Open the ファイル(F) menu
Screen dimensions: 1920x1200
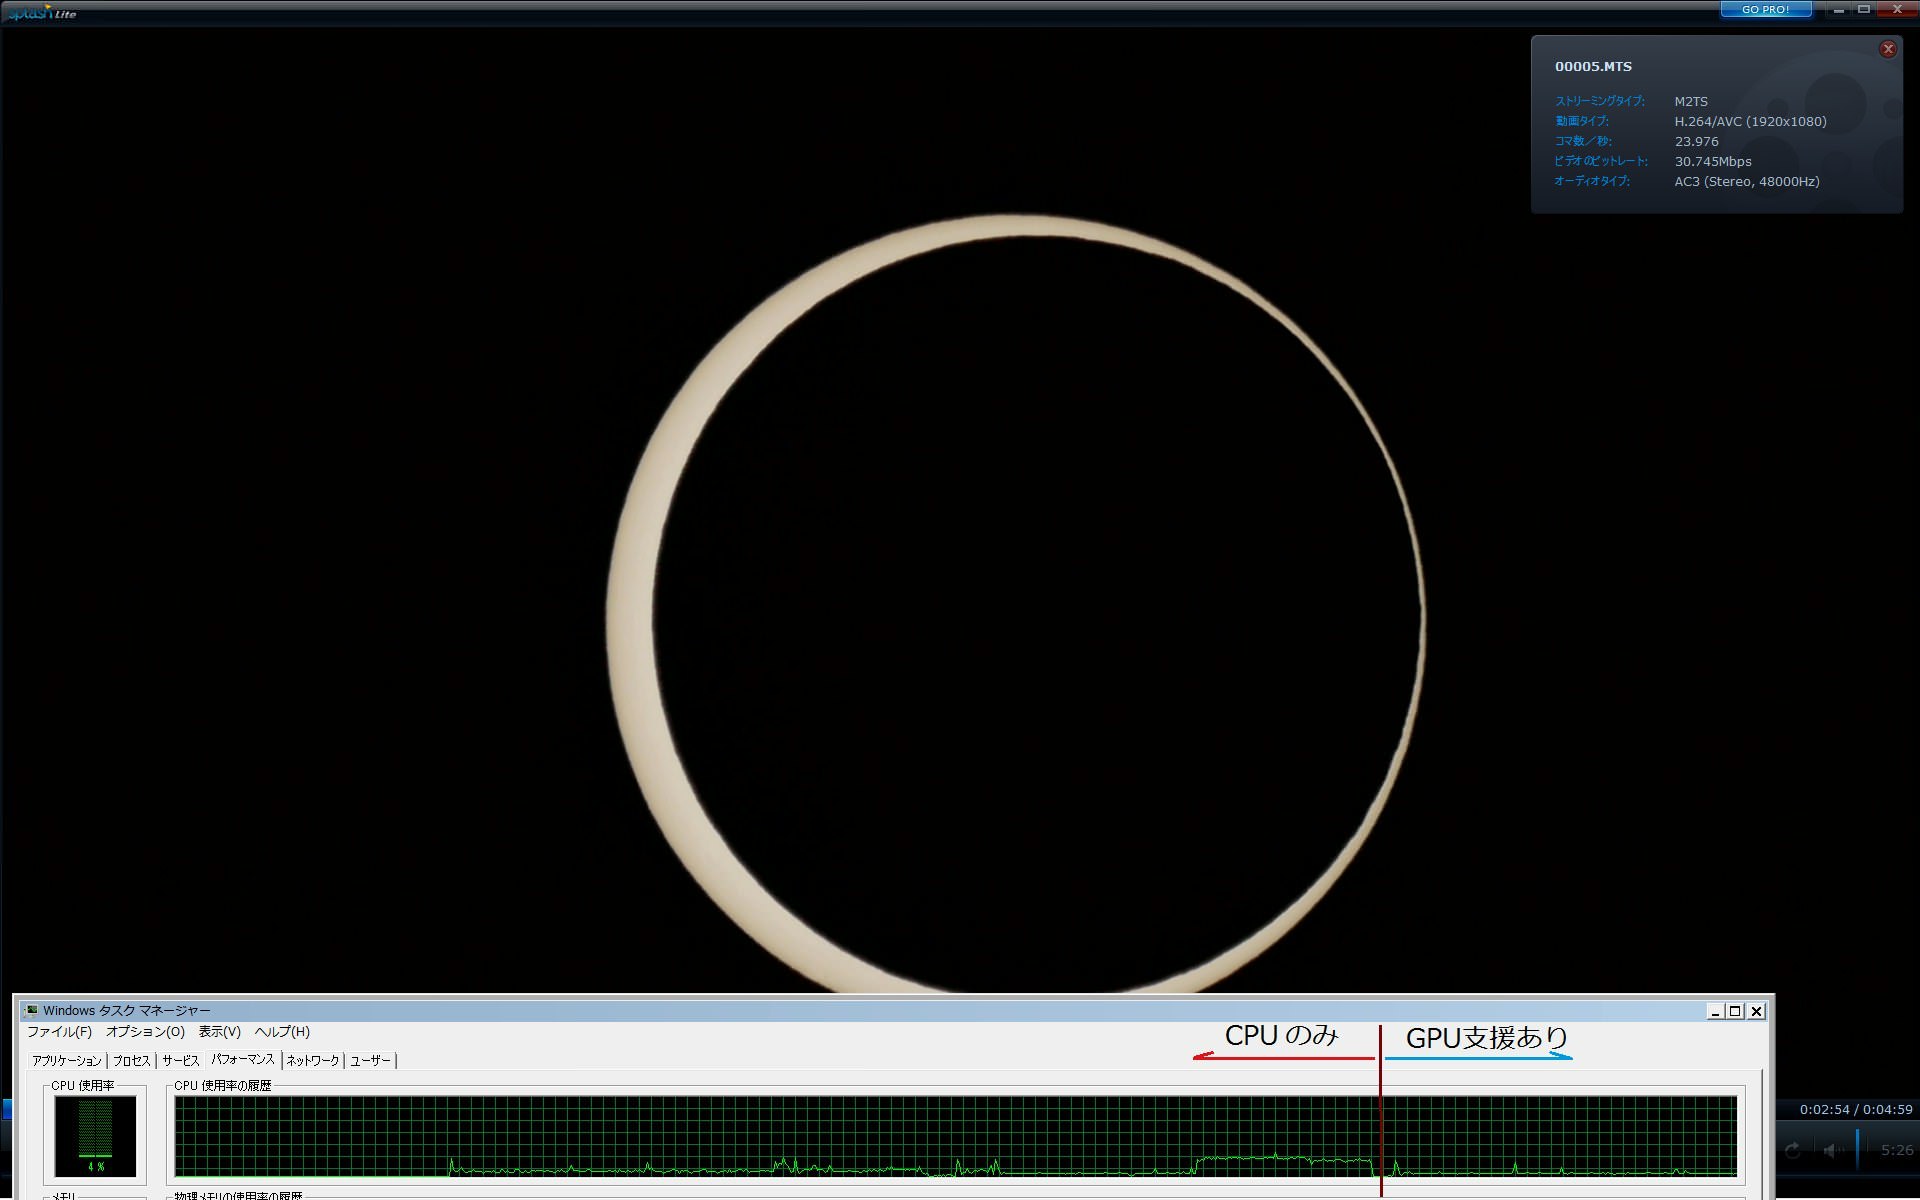point(59,1032)
